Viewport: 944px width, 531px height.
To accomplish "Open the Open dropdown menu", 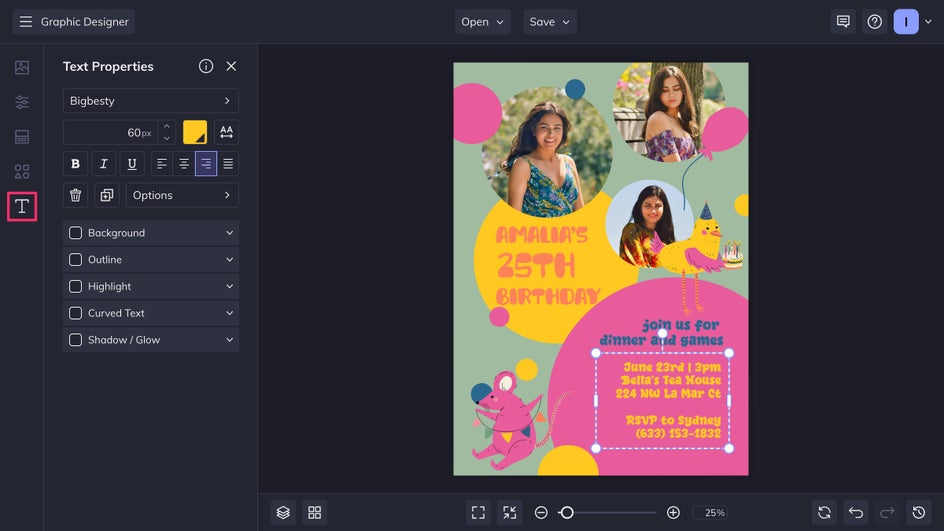I will [x=482, y=22].
